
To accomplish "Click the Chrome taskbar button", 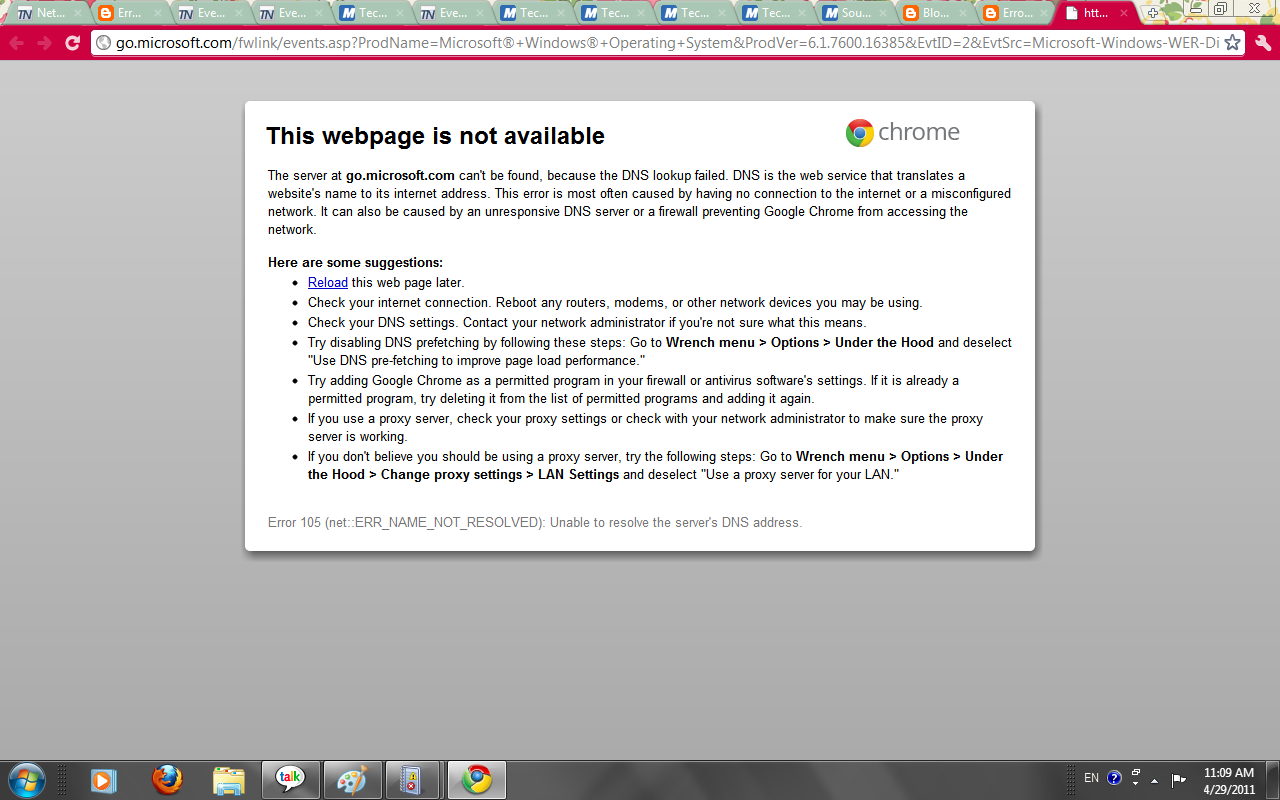I will pos(477,779).
